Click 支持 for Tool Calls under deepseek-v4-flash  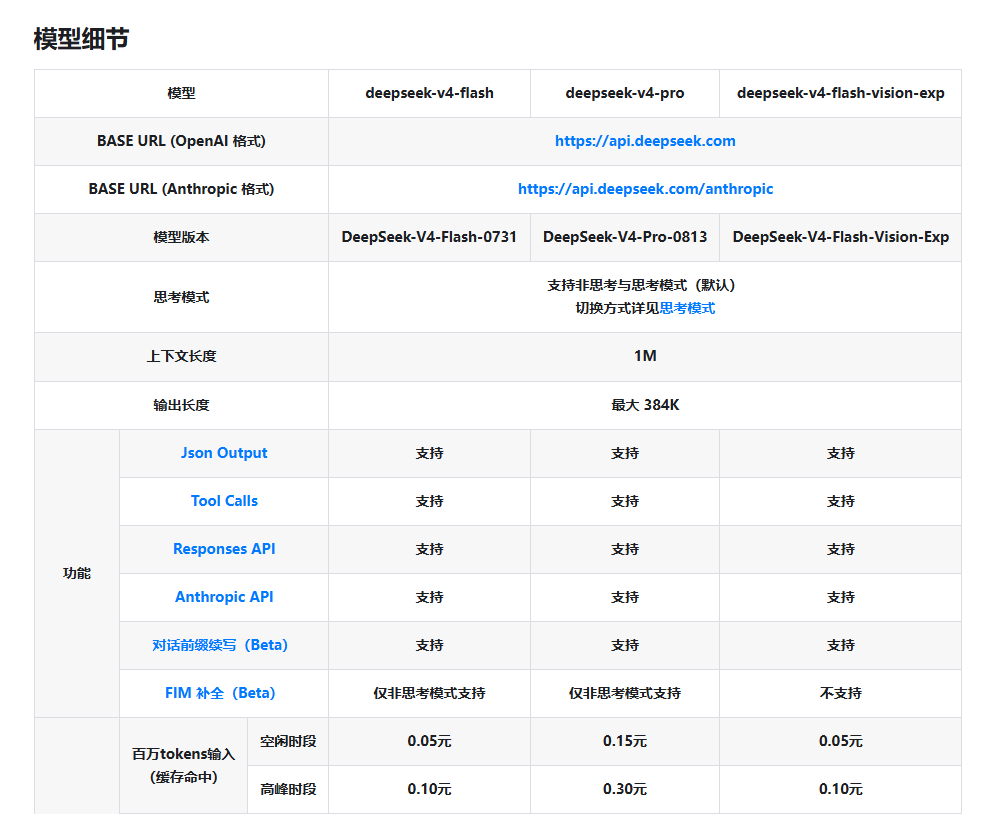[x=429, y=501]
